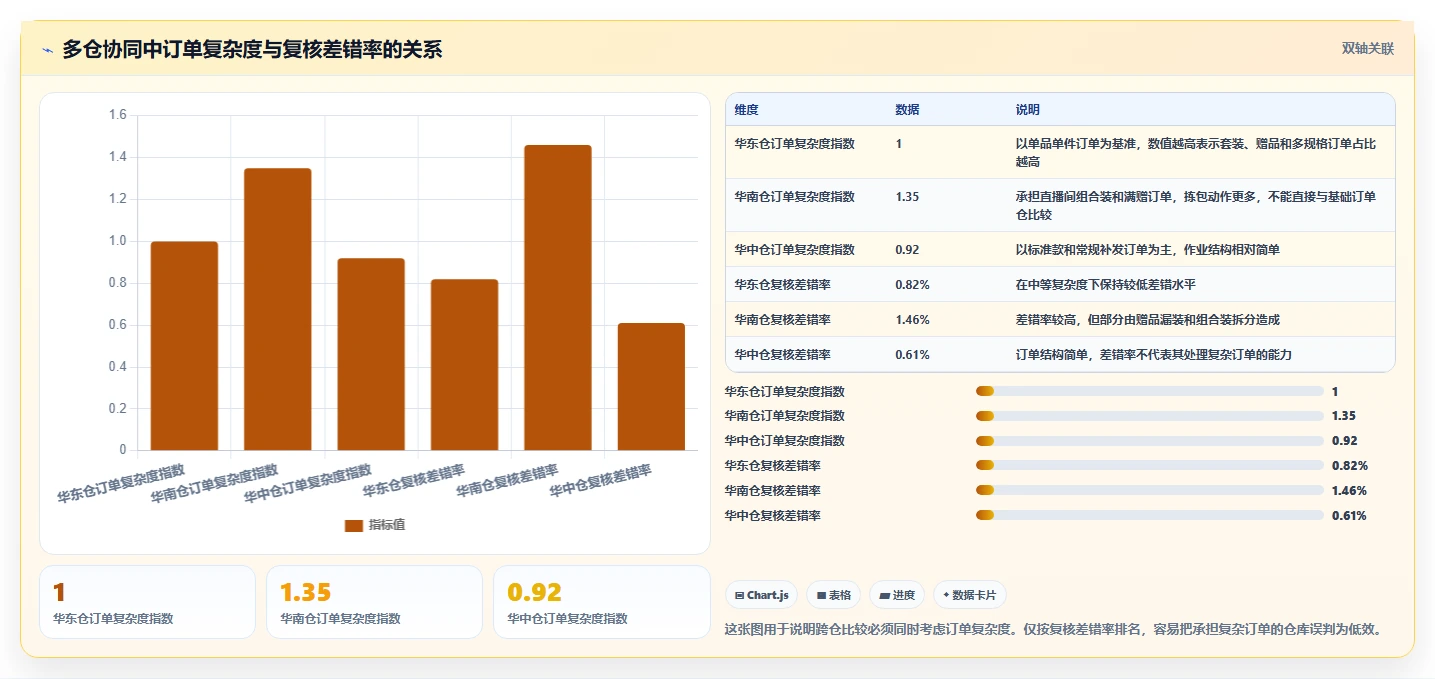Click the dashboard title 多仓协同中订单复杂度与复核差错率的关系
The height and width of the screenshot is (679, 1435).
click(252, 50)
